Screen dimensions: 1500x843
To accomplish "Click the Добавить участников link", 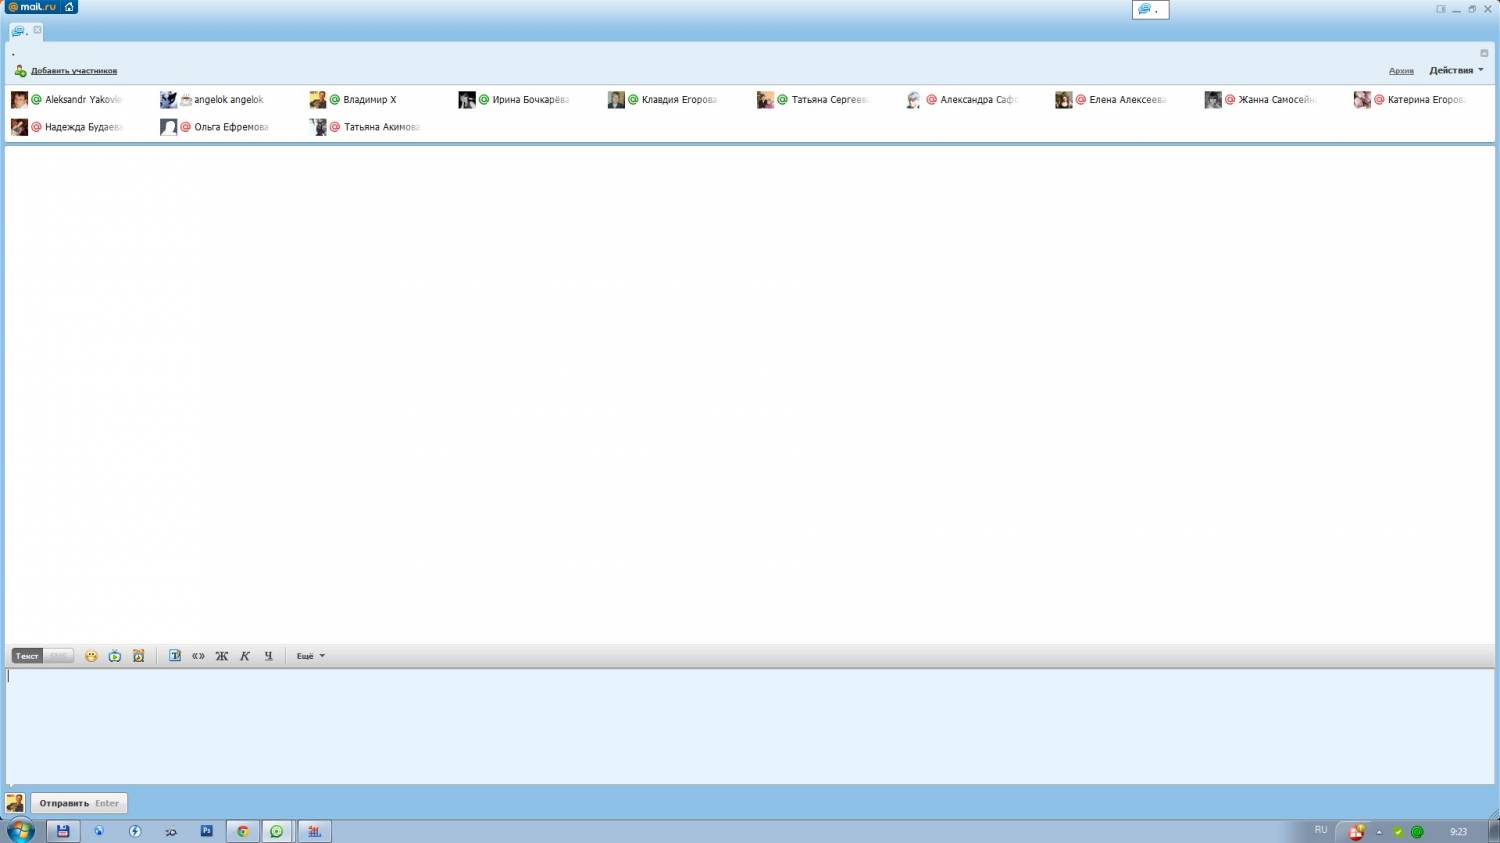I will (x=74, y=71).
